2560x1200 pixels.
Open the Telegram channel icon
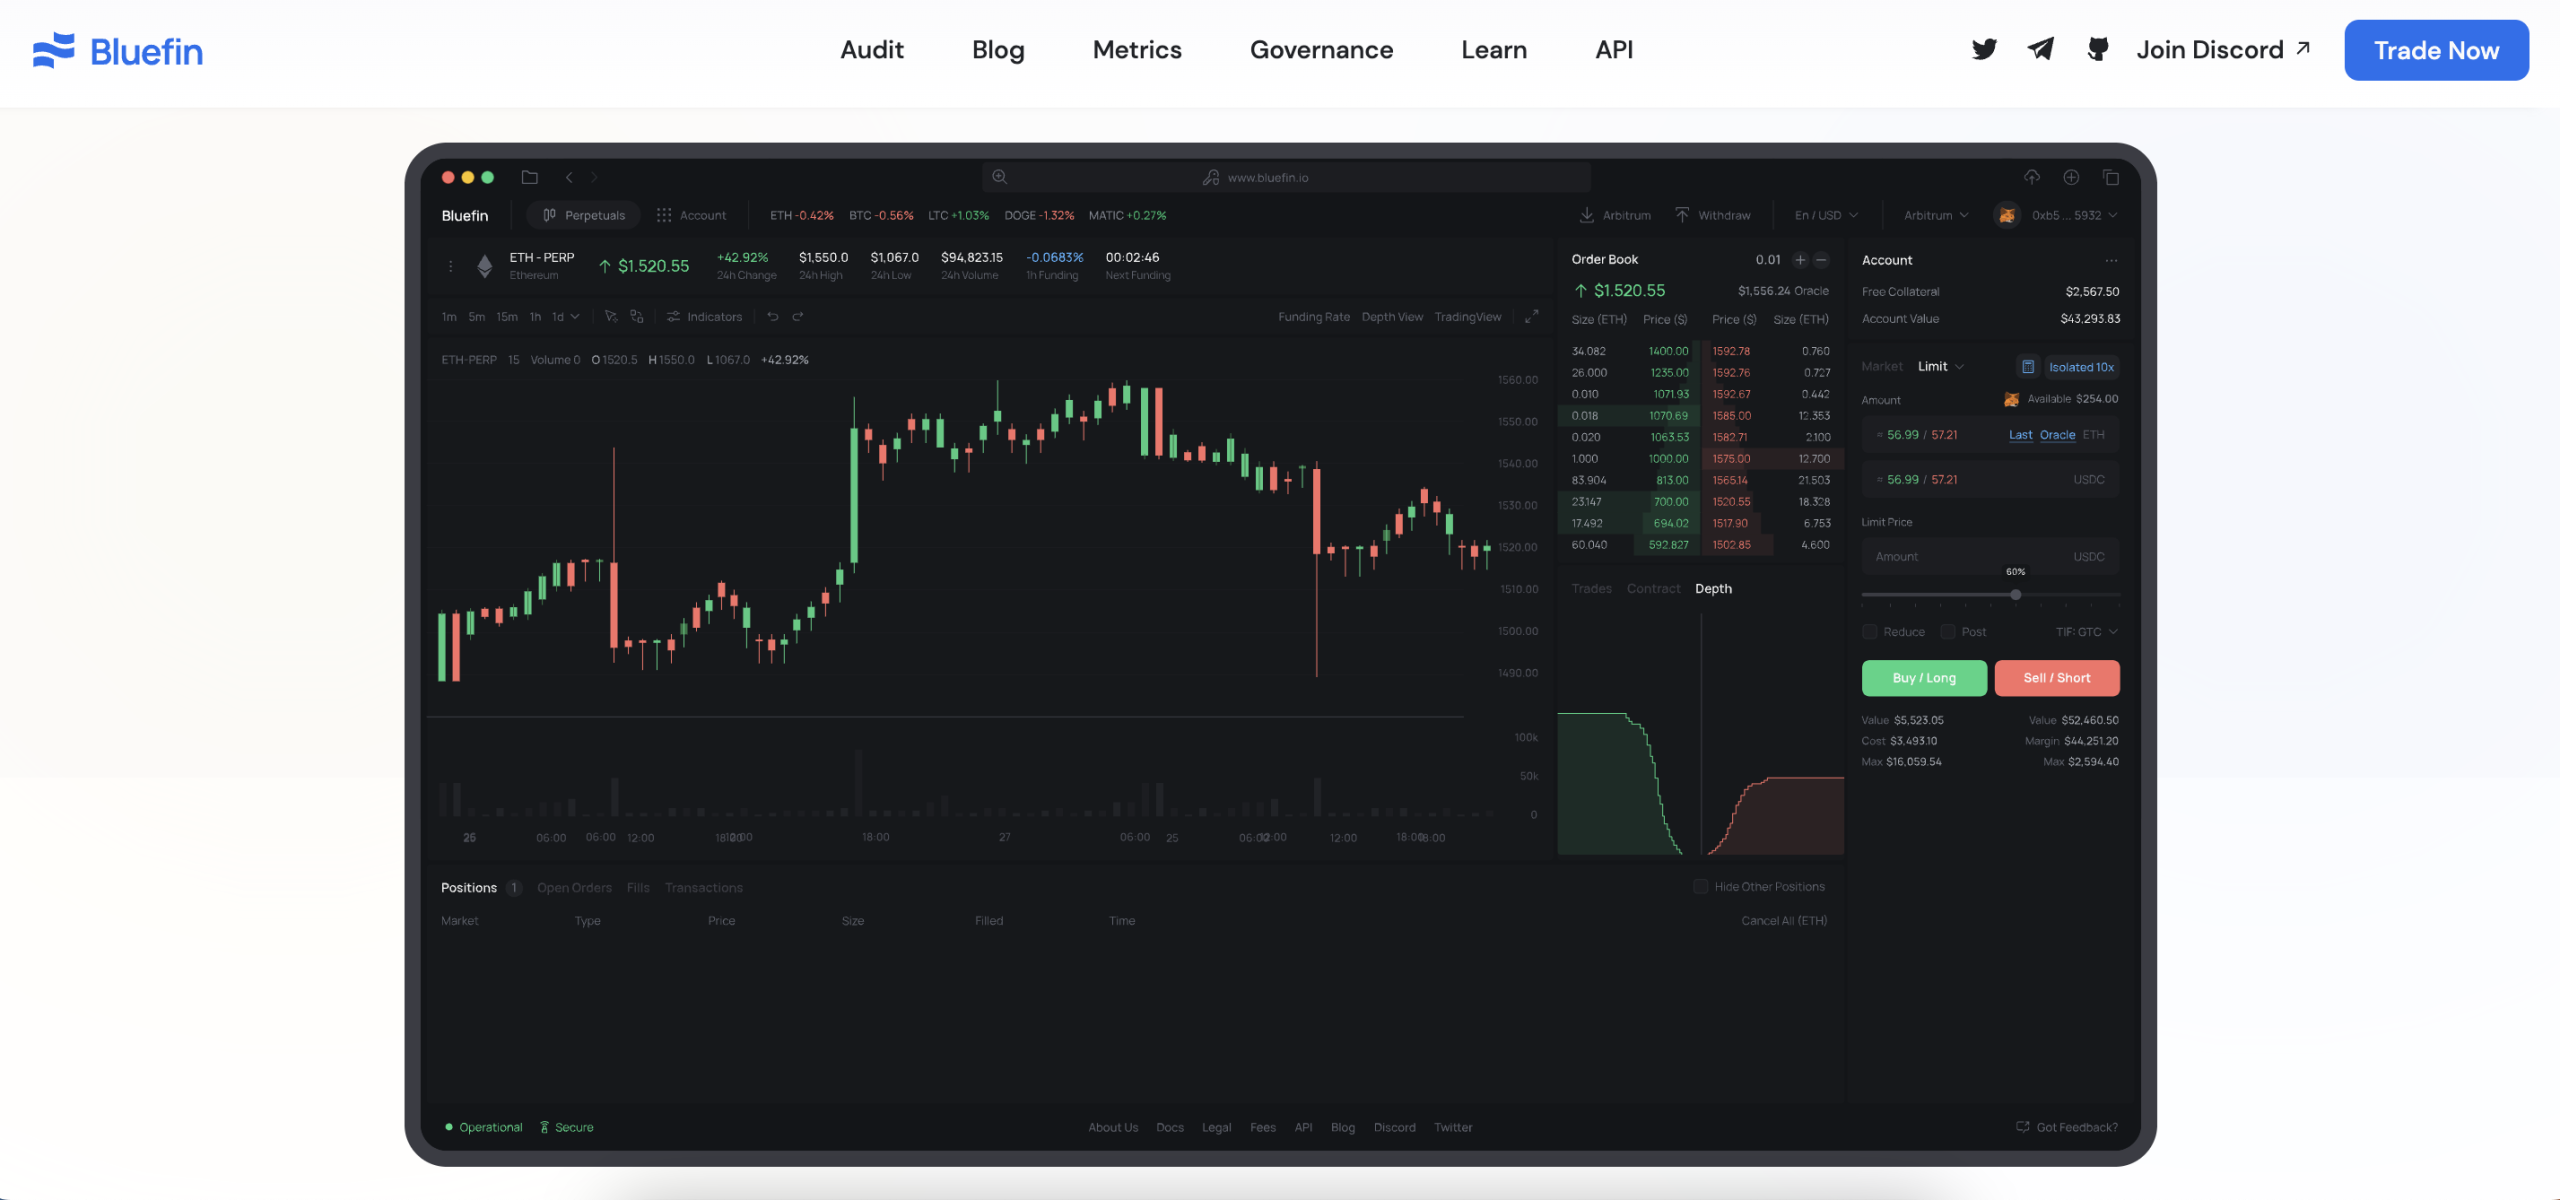tap(2041, 49)
